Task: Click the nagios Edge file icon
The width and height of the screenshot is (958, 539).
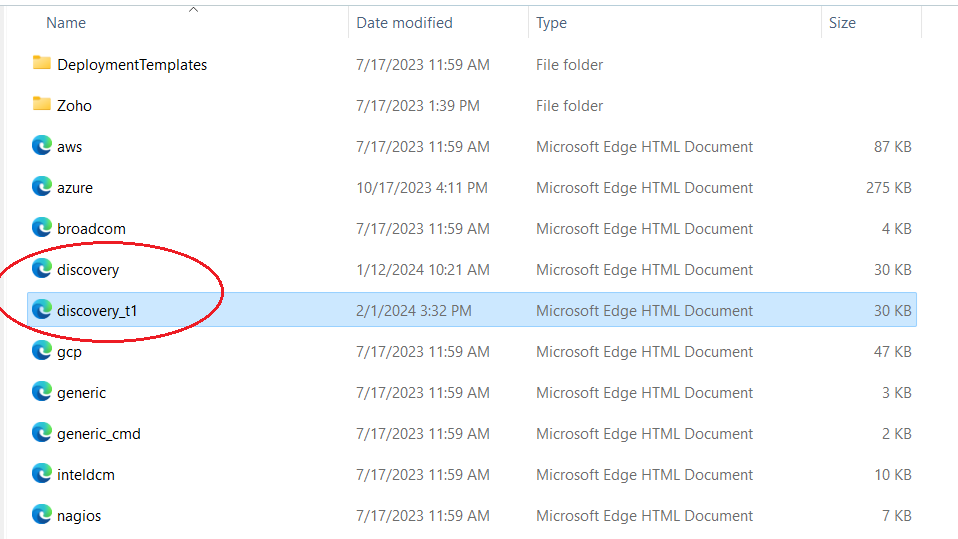Action: pos(41,515)
